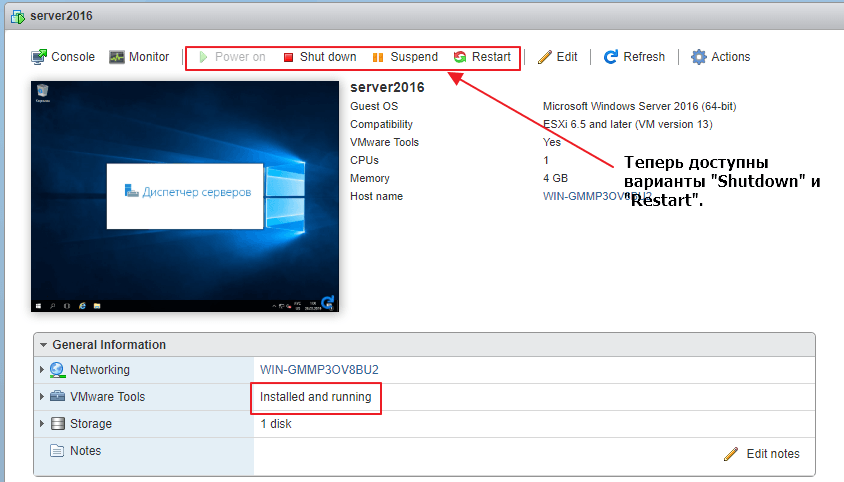
Task: Select the Actions menu label
Action: 730,57
